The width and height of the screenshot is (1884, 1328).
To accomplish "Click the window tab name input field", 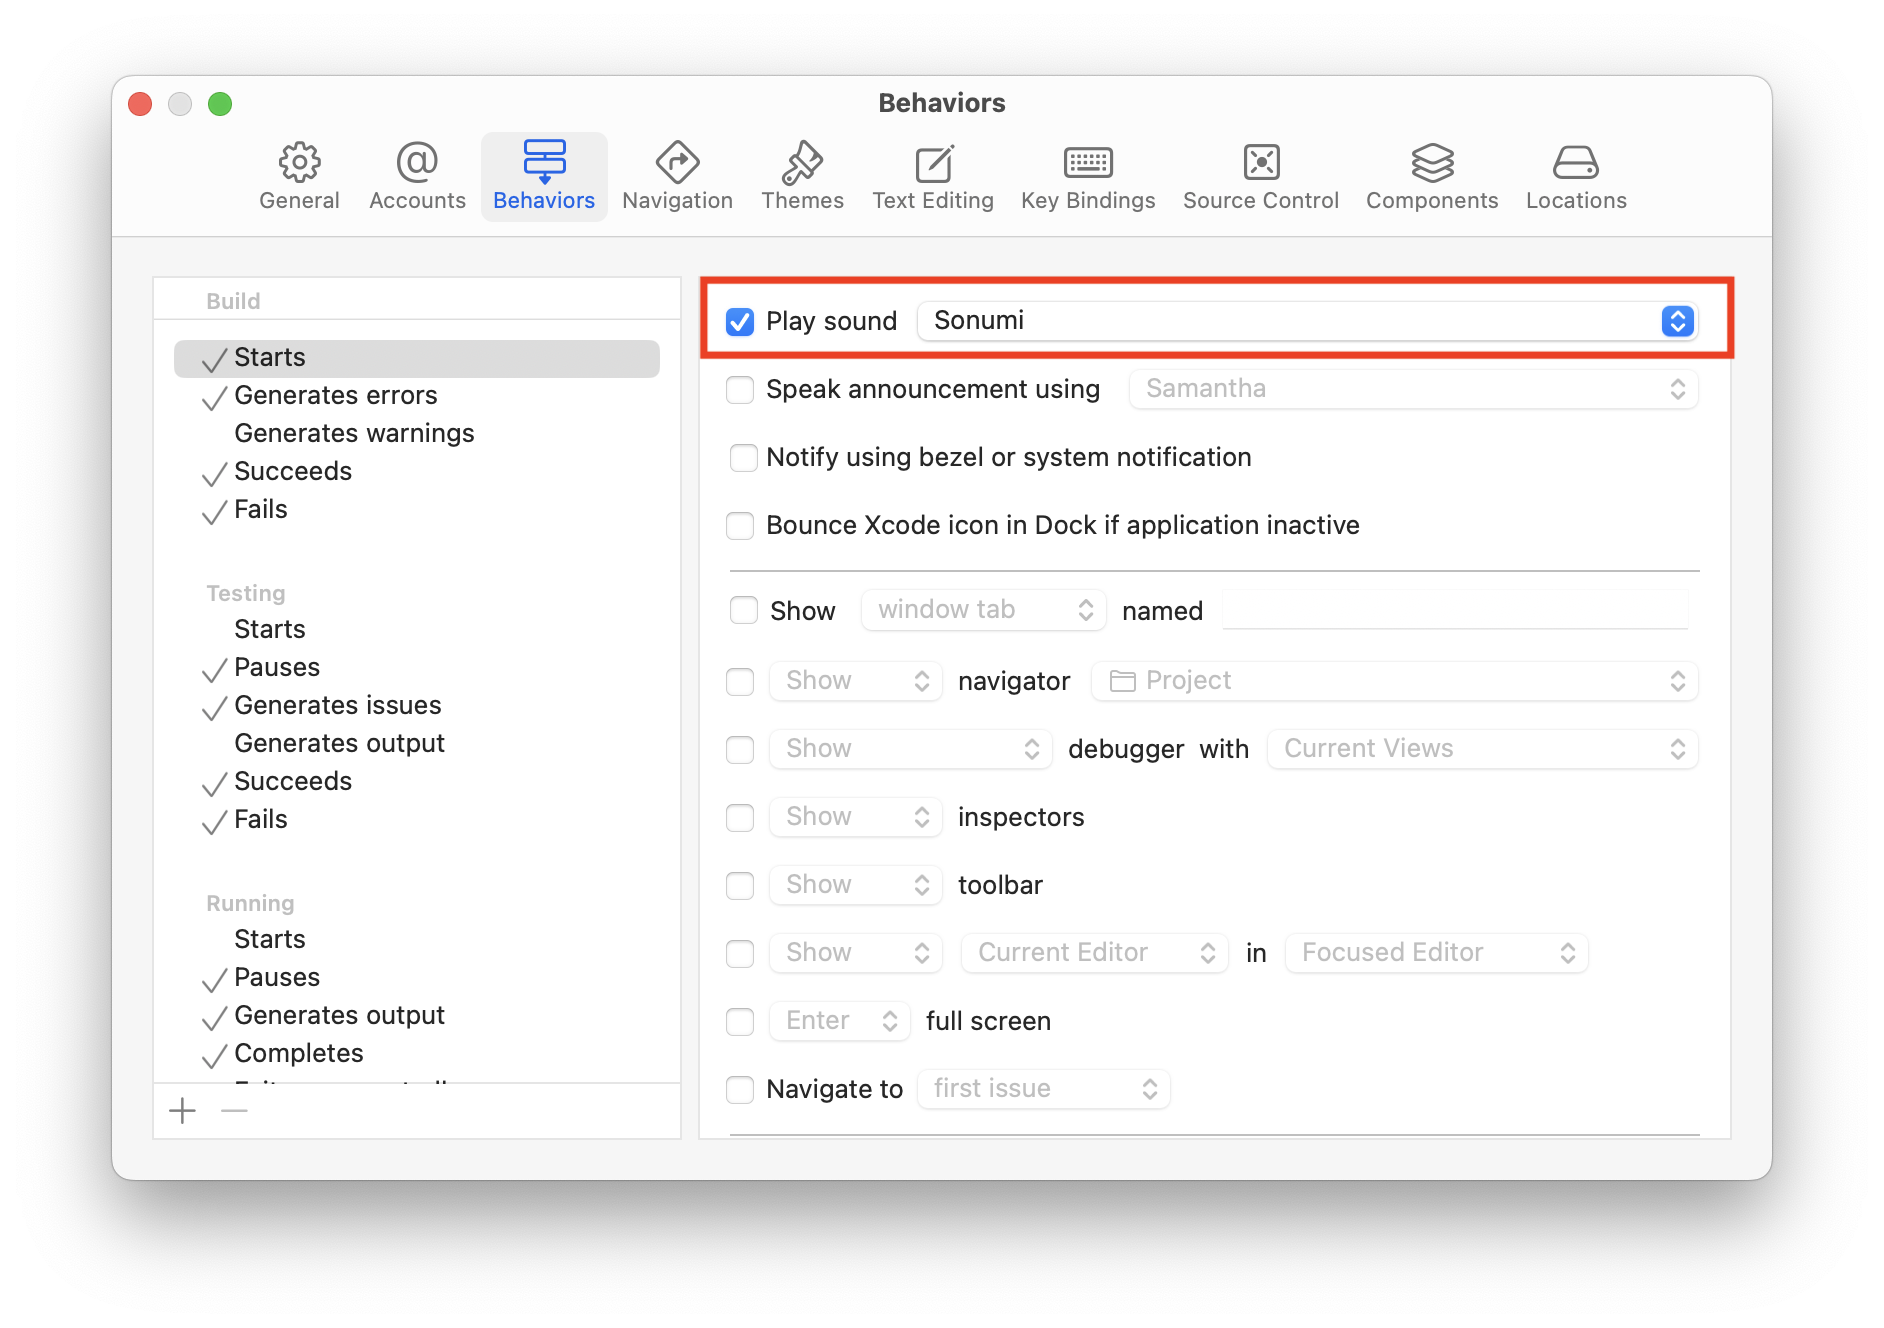I will [1455, 610].
